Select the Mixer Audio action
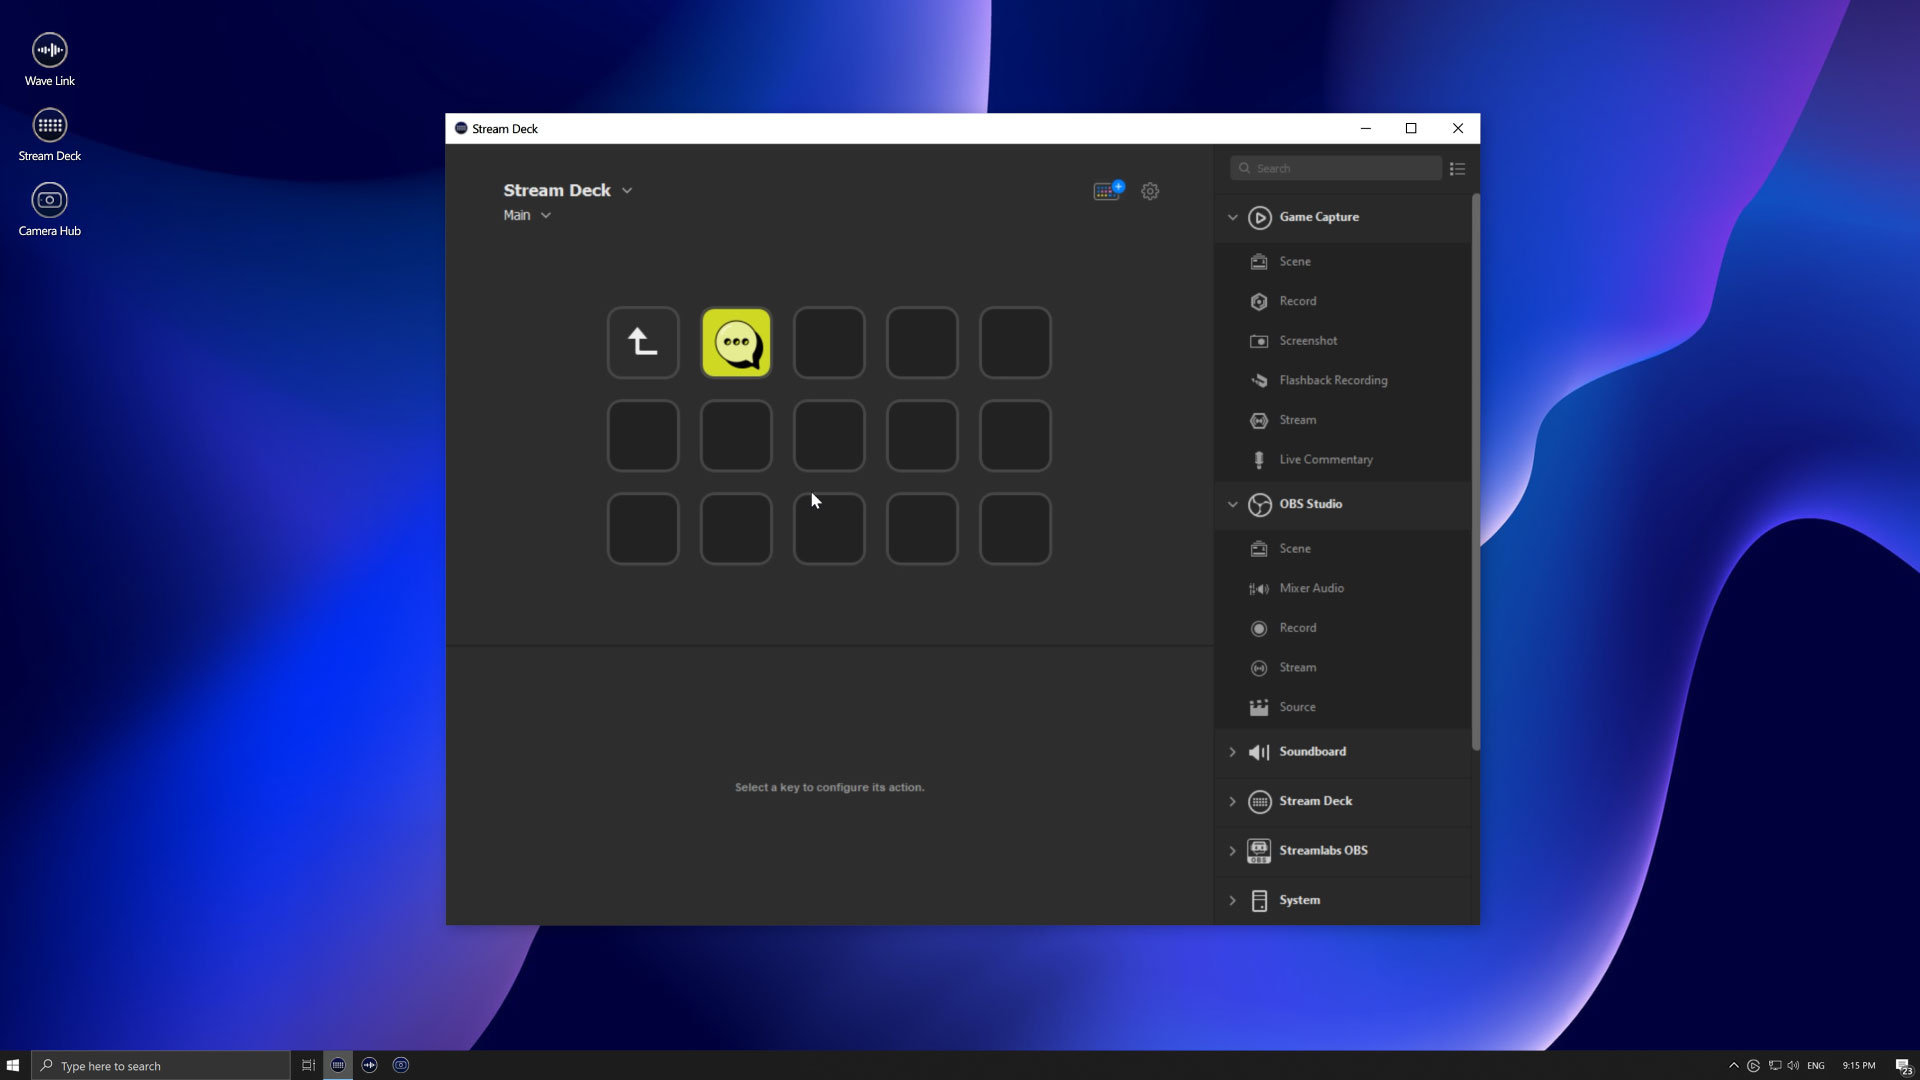The height and width of the screenshot is (1080, 1920). pos(1343,588)
